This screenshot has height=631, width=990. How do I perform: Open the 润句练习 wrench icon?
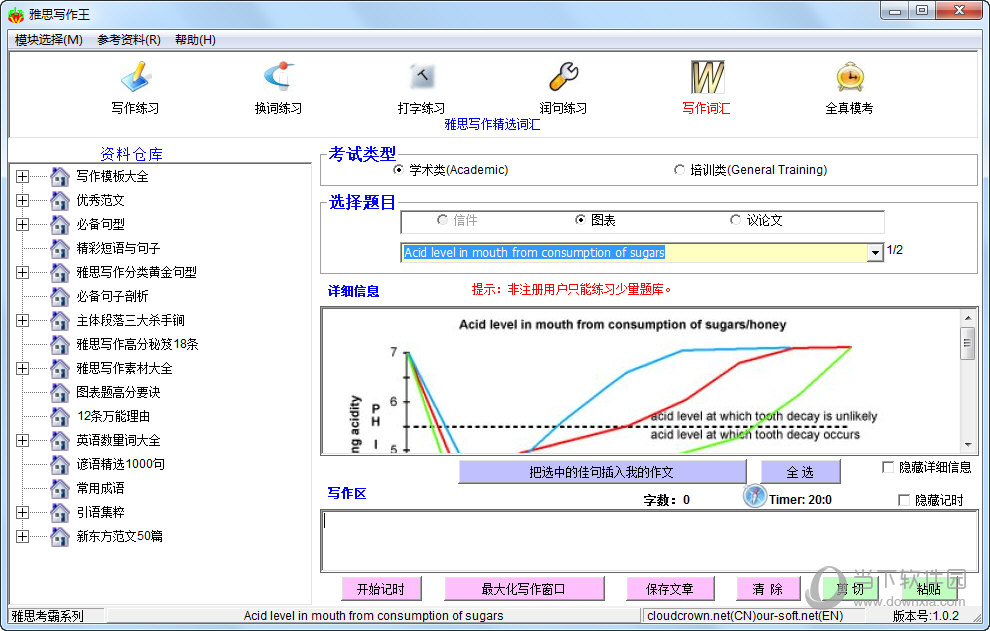(x=563, y=78)
